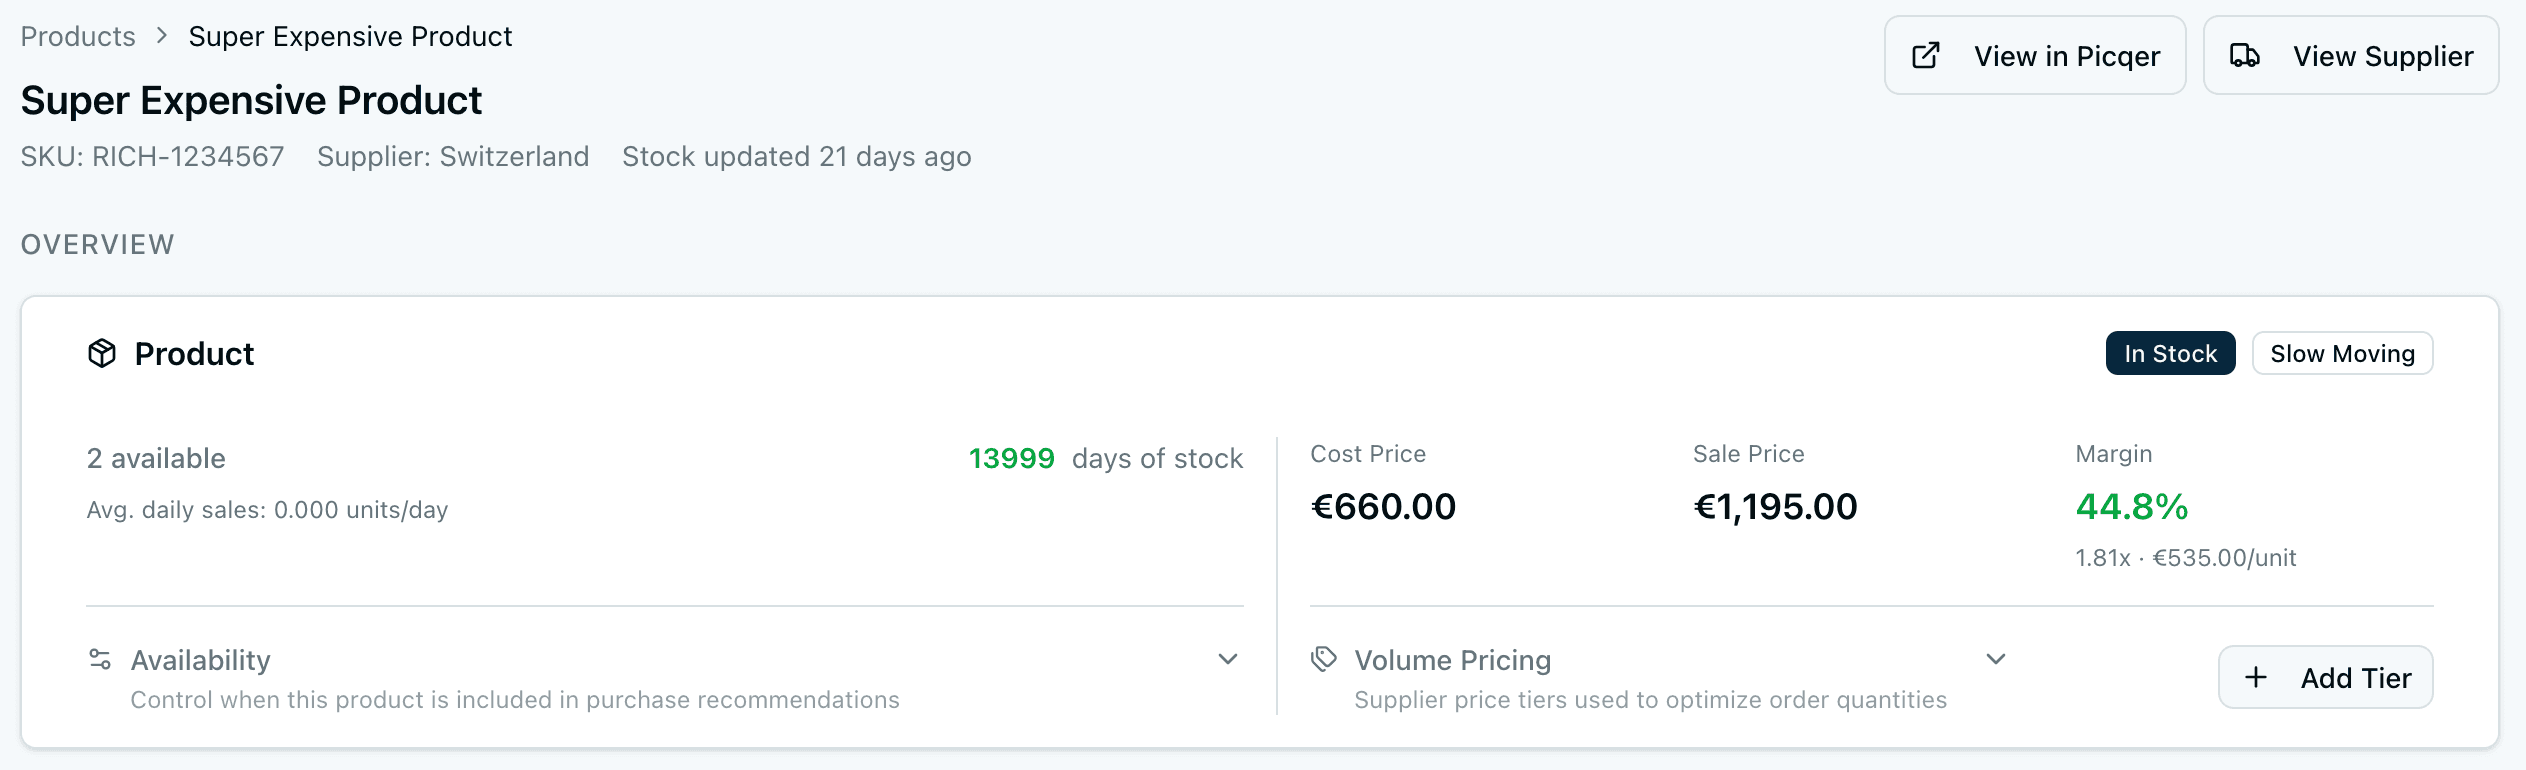Screen dimensions: 2526x770
Task: Select the Super Expensive Product breadcrumb
Action: click(350, 36)
